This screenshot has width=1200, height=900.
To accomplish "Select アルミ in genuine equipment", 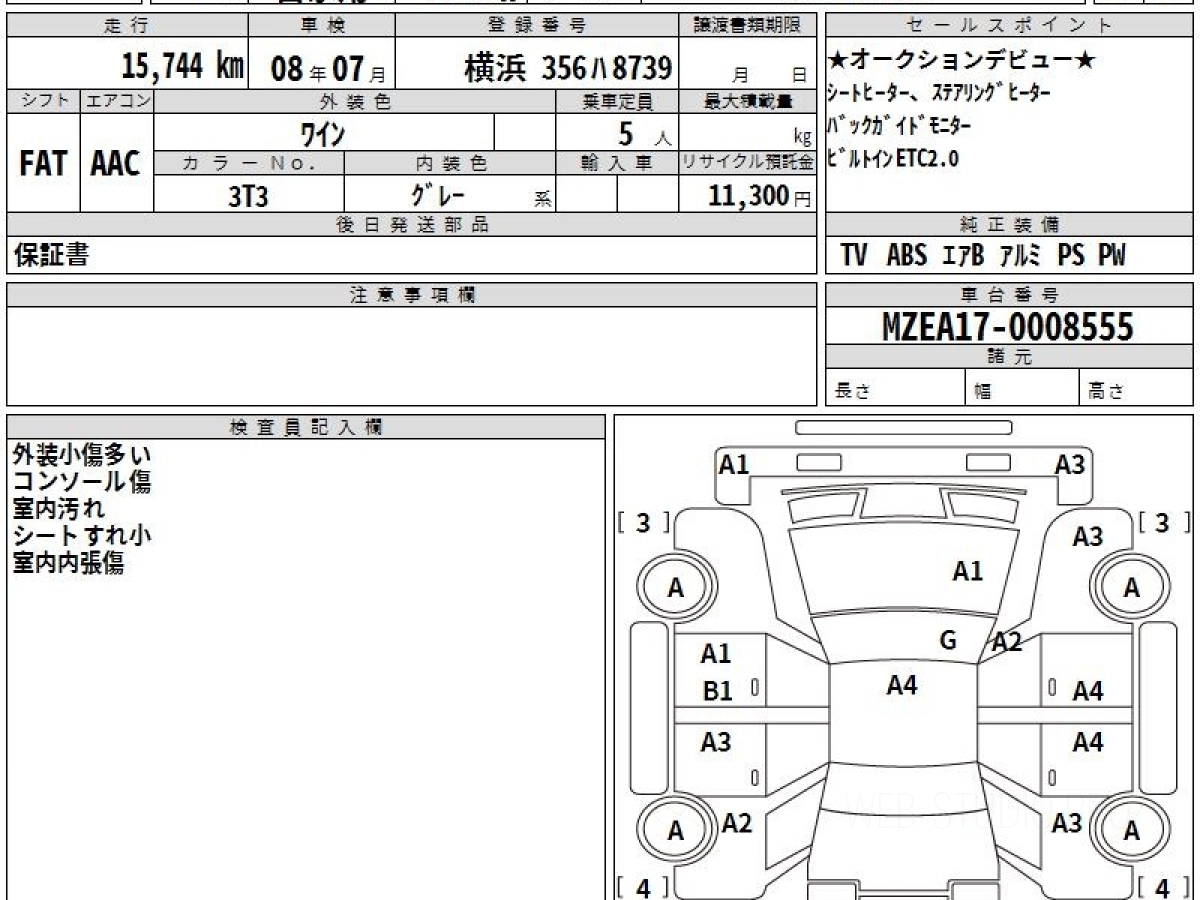I will pyautogui.click(x=1021, y=256).
